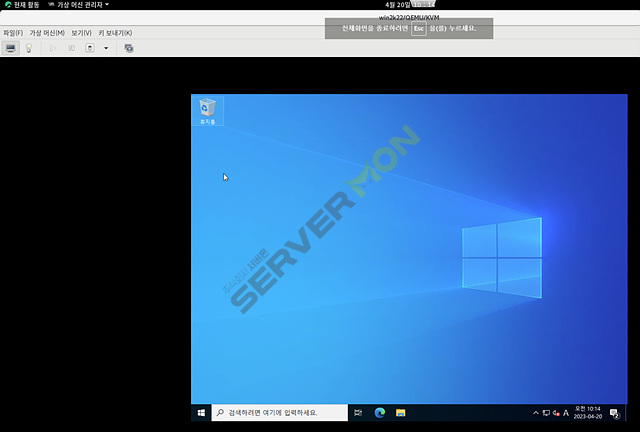The width and height of the screenshot is (640, 432).
Task: Toggle the input language indicator A
Action: click(x=566, y=413)
